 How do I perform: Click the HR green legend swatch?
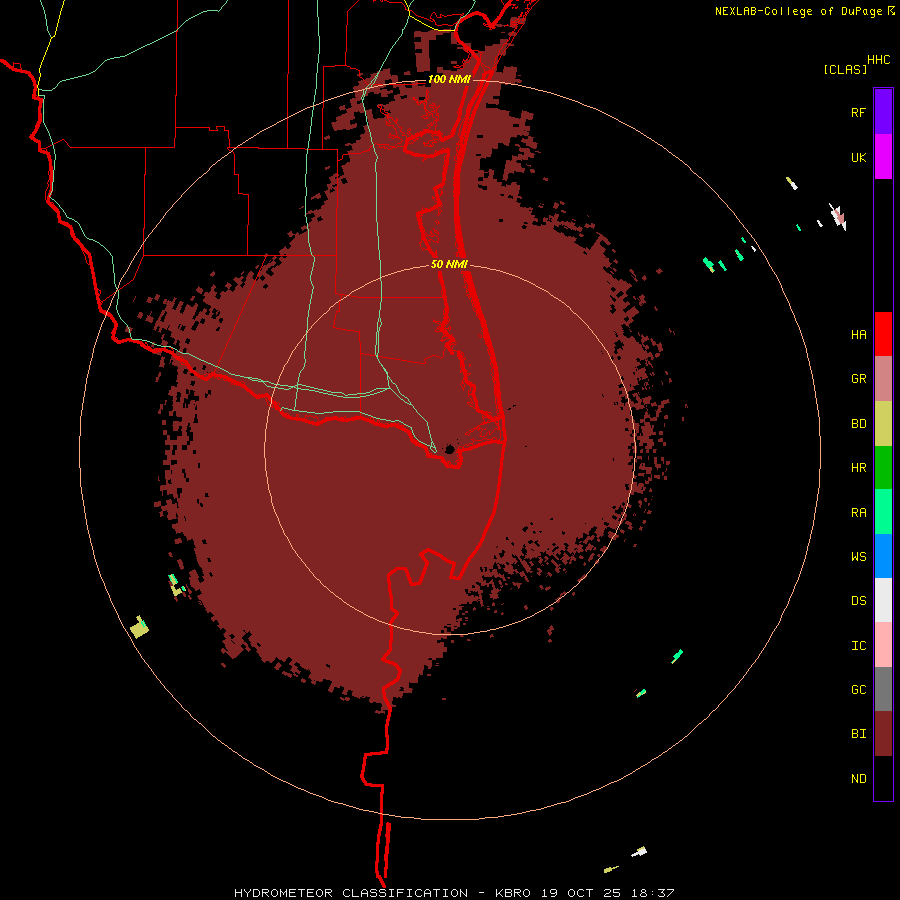(x=883, y=468)
